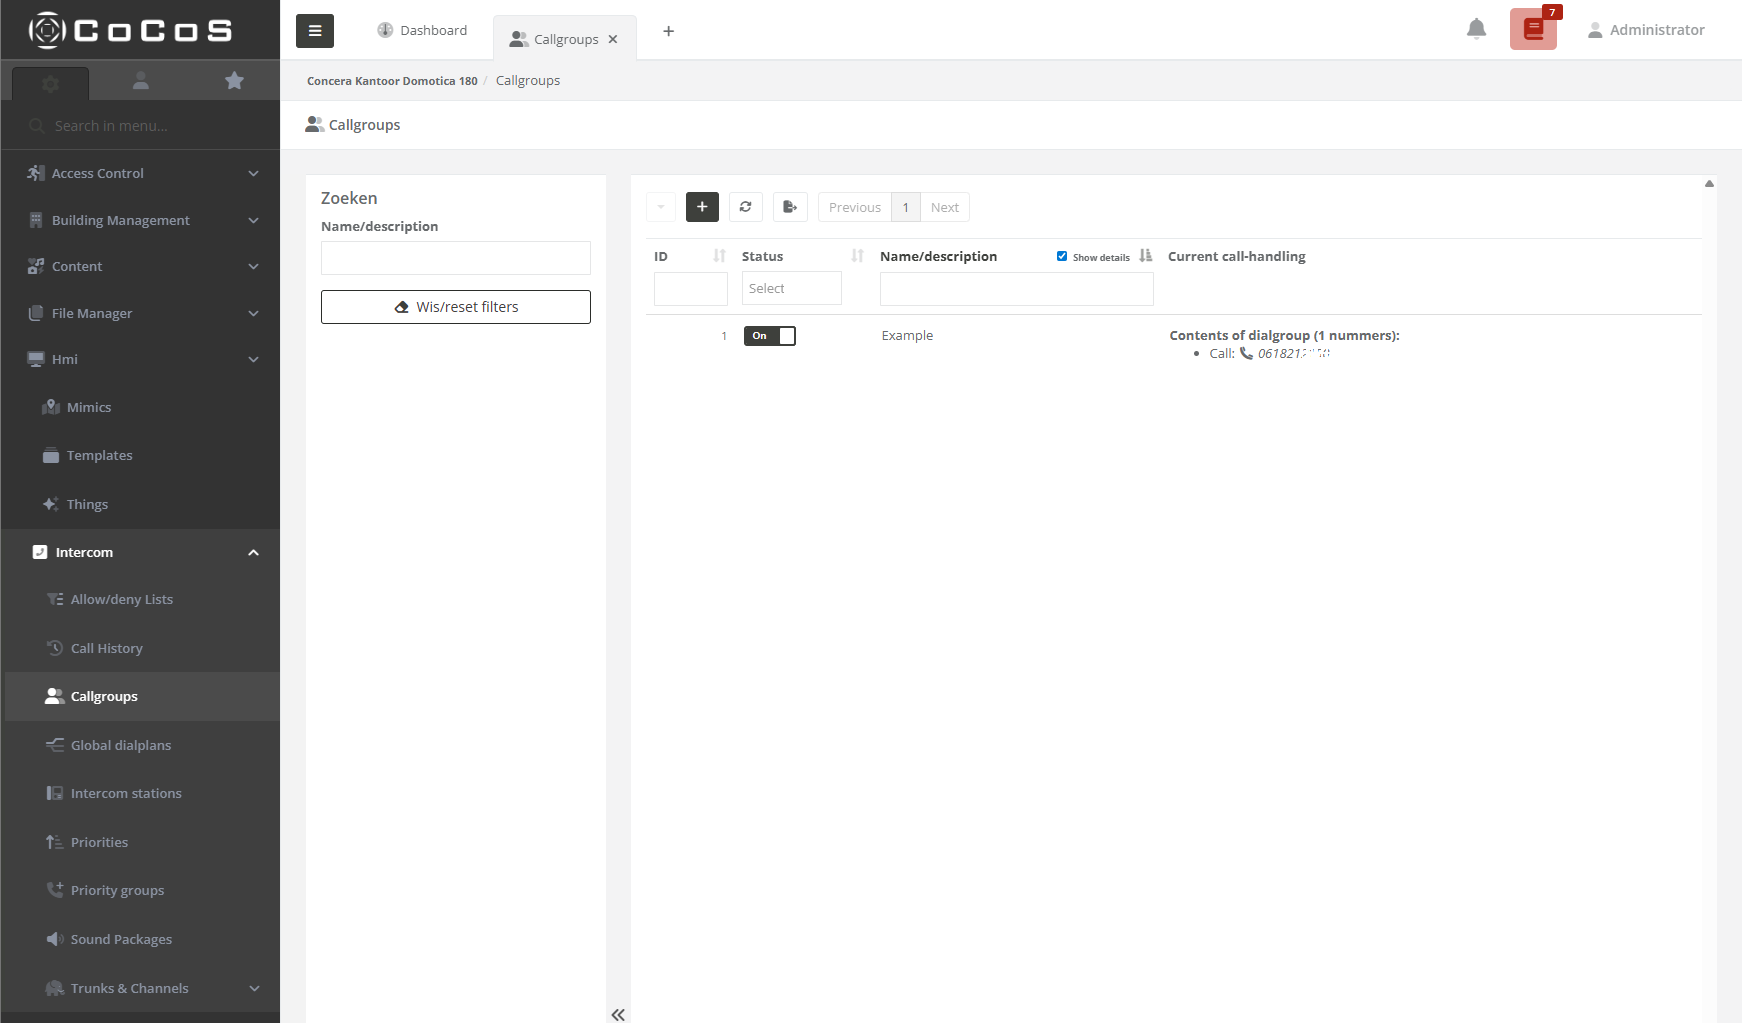This screenshot has height=1023, width=1742.
Task: Open favorites star tab in sidebar
Action: [x=234, y=81]
